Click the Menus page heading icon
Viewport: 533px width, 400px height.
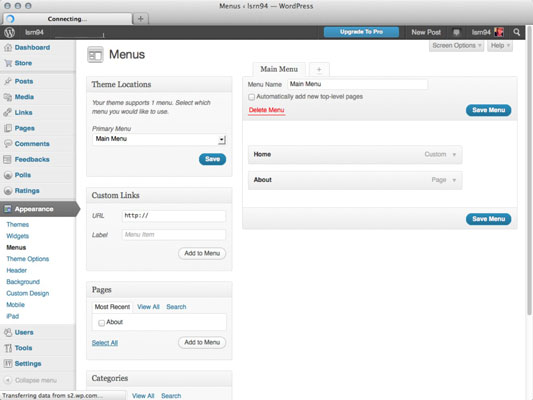point(95,55)
